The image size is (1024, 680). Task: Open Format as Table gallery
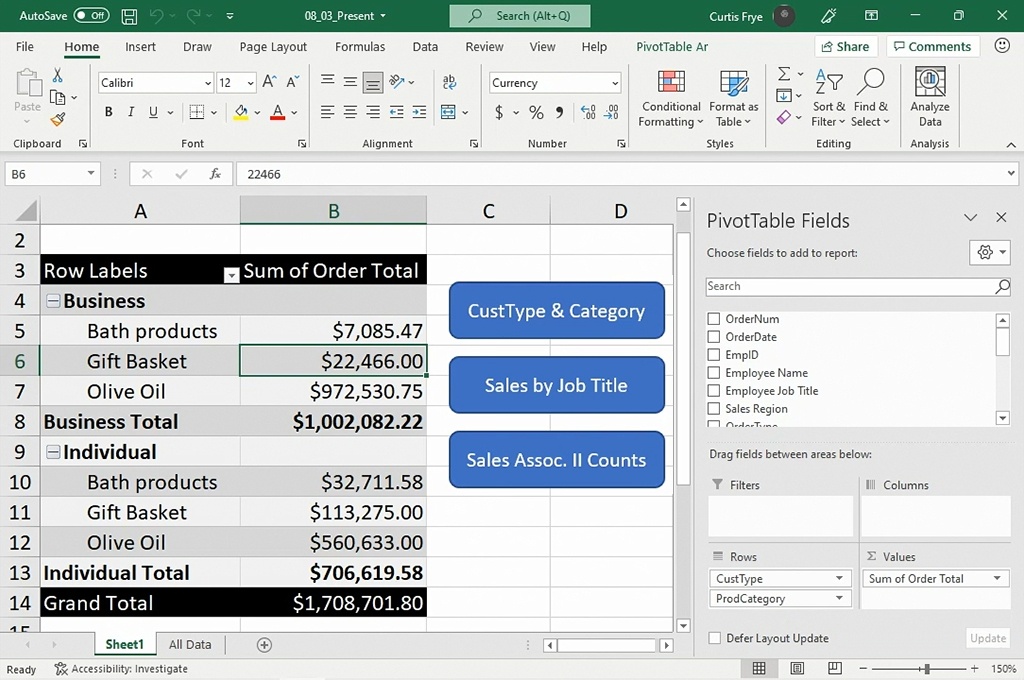tap(733, 83)
